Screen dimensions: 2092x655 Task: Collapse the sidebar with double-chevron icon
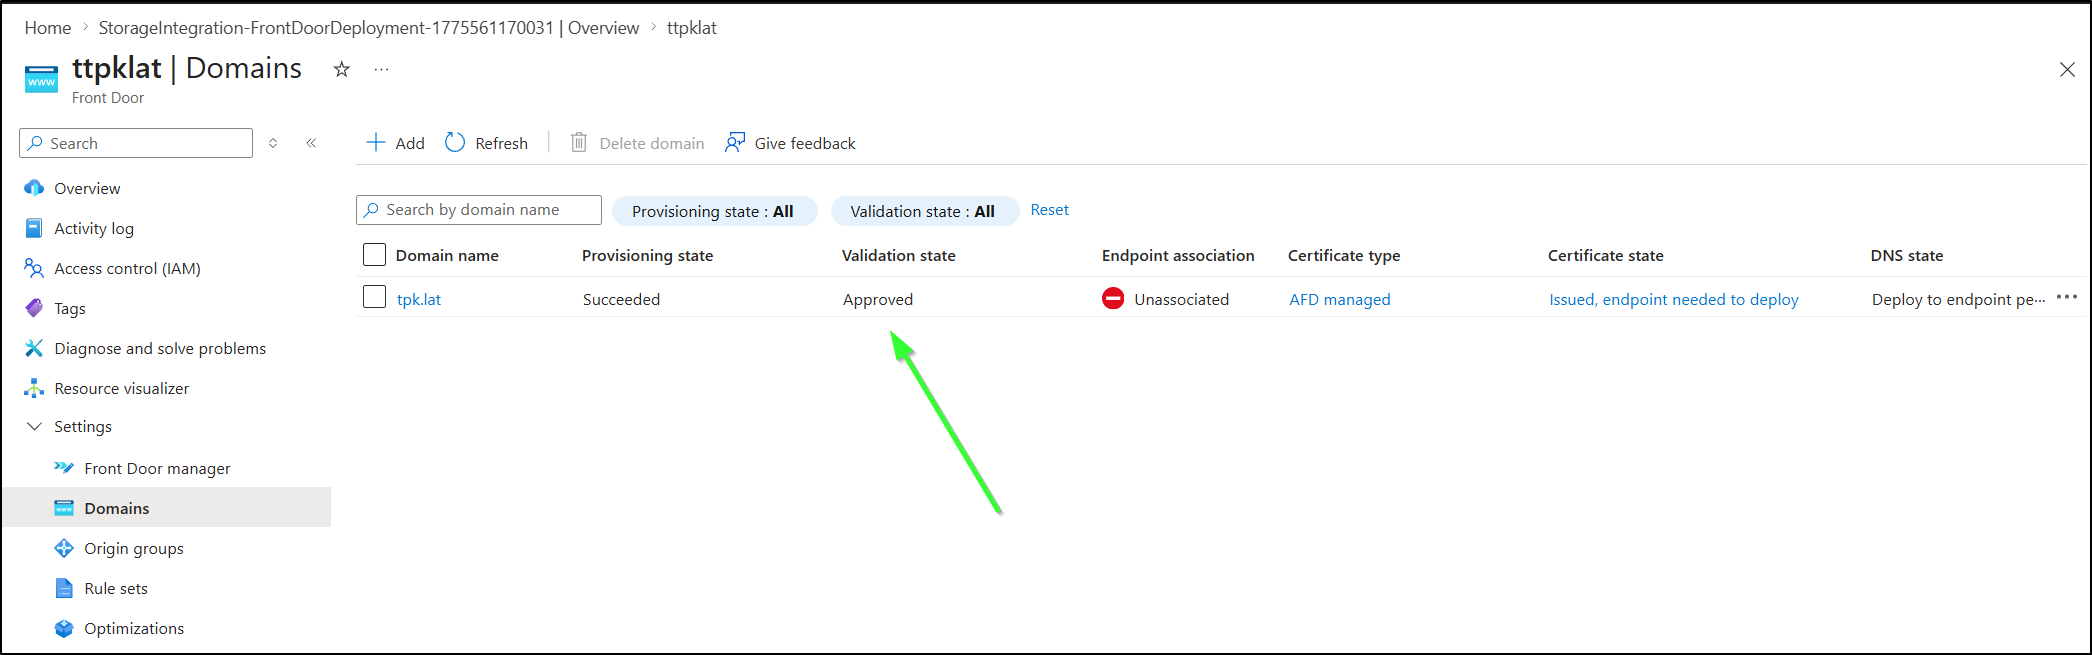click(x=311, y=143)
